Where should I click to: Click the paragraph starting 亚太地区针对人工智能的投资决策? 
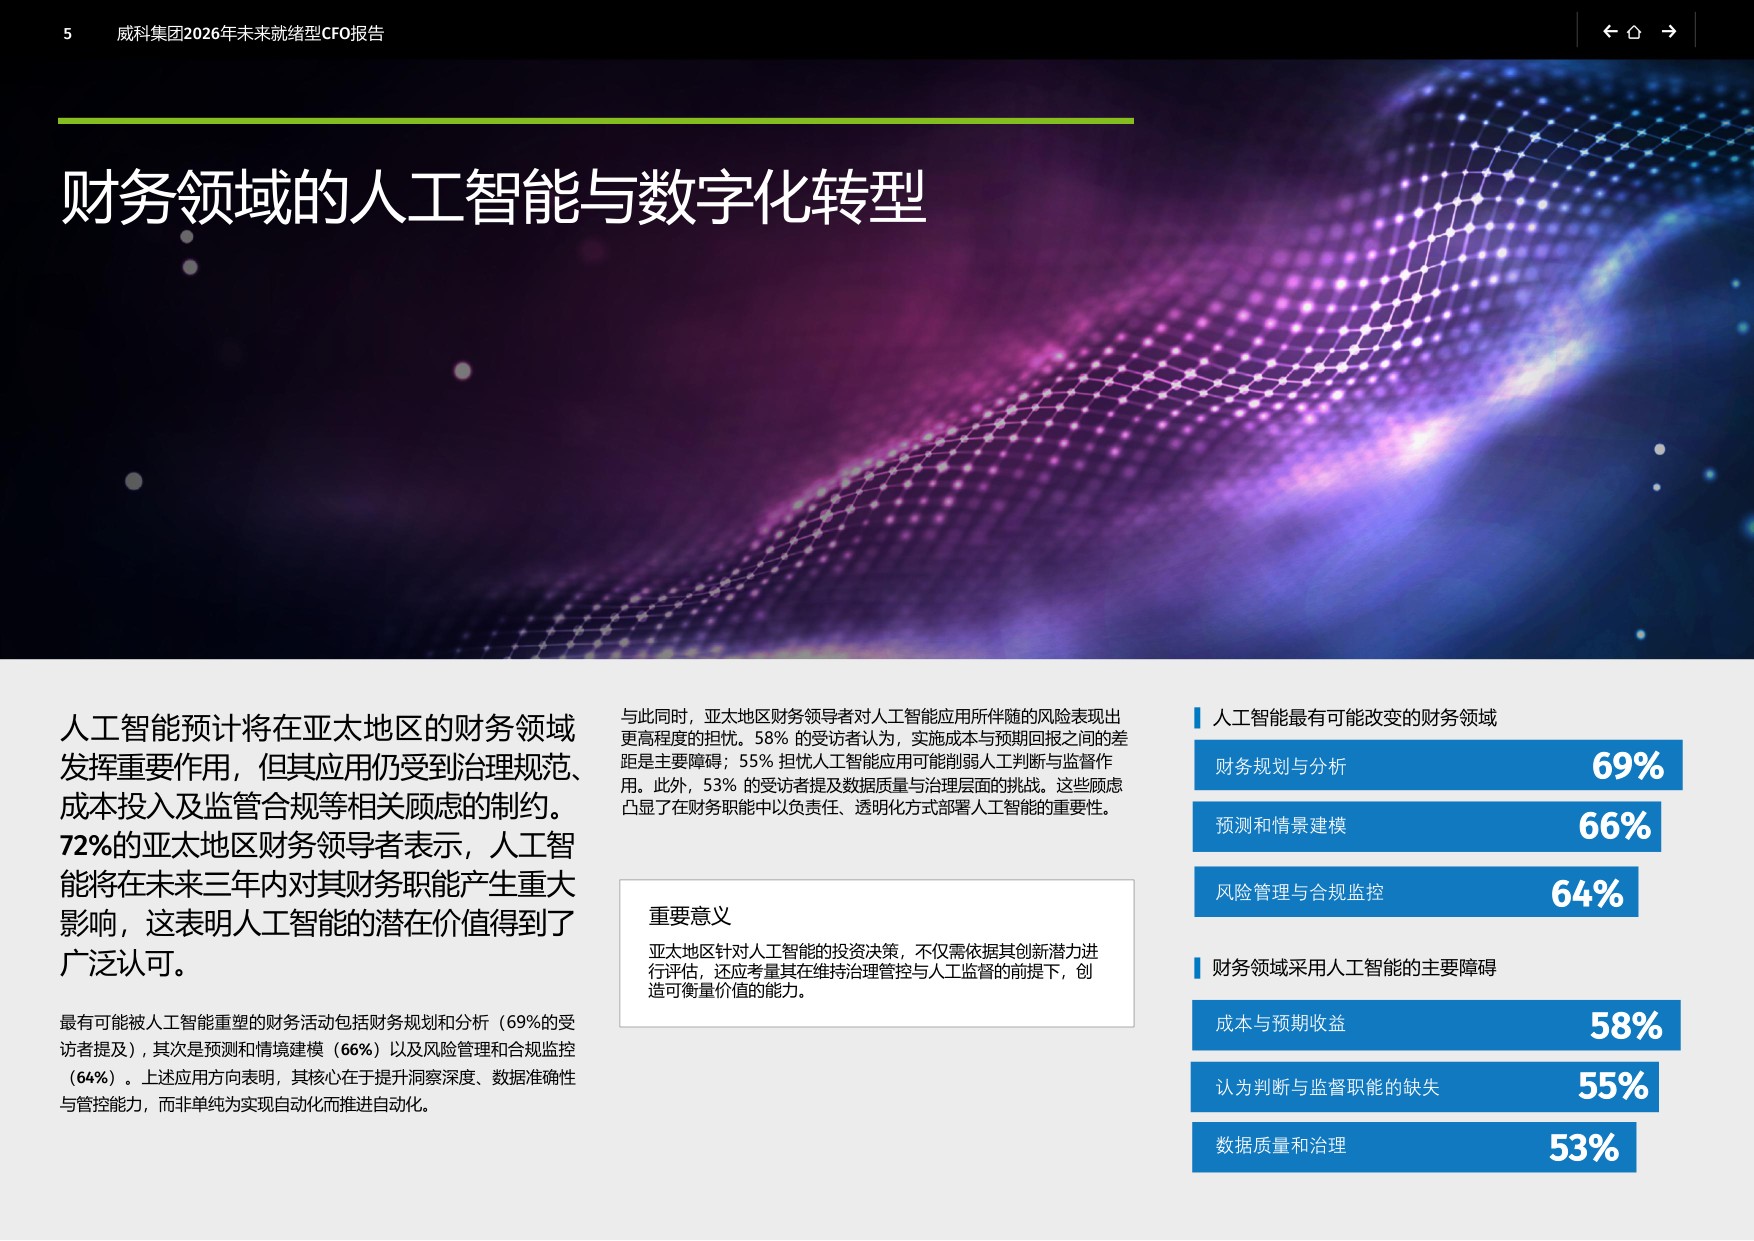click(x=873, y=970)
